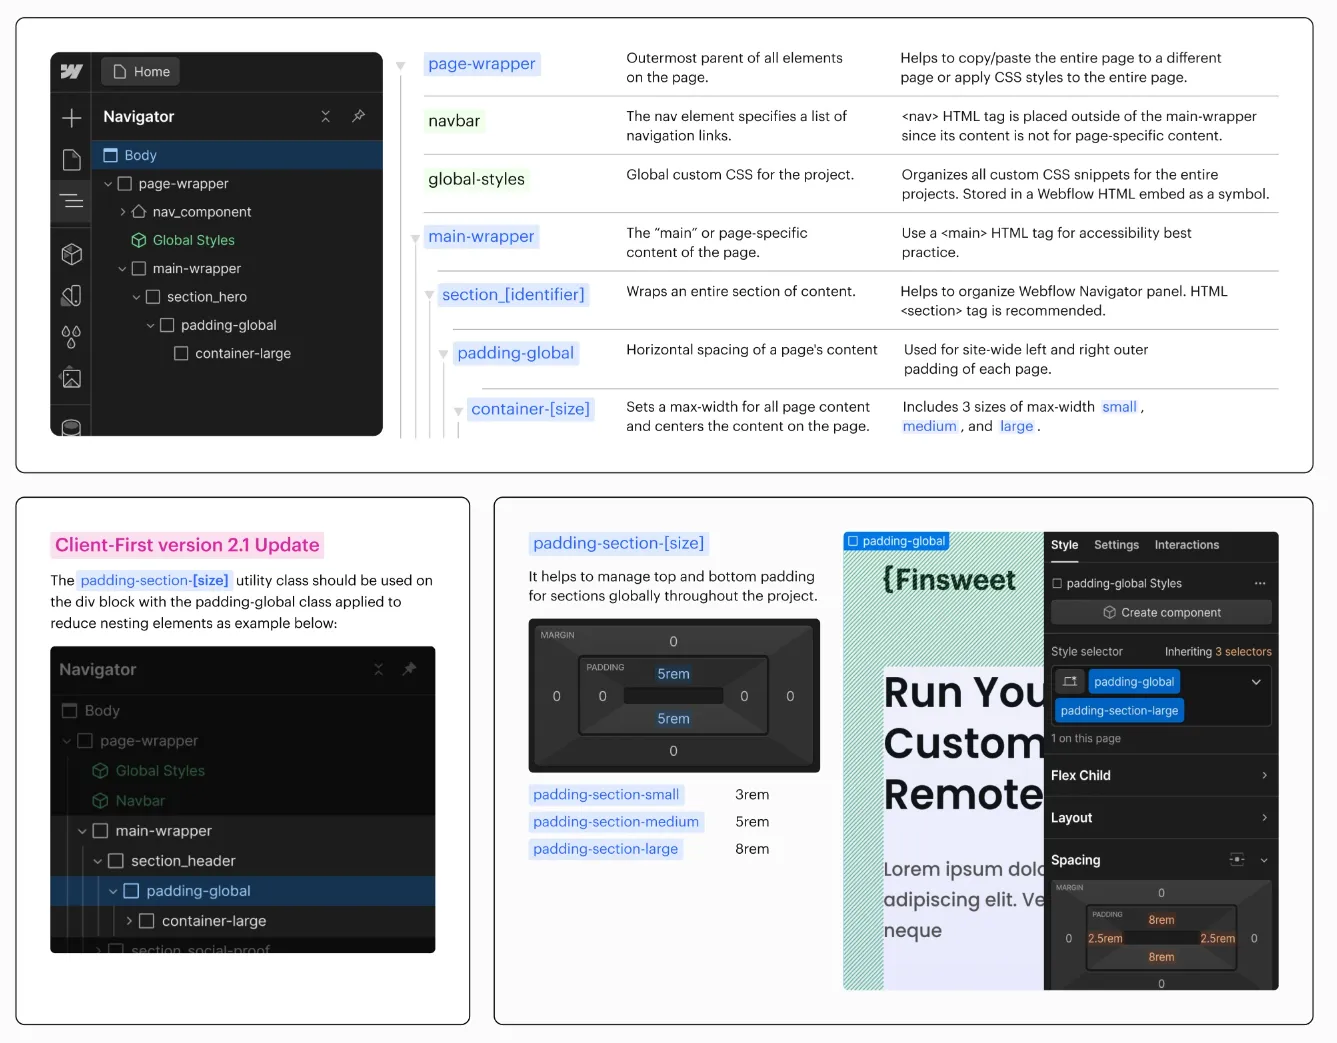Screen dimensions: 1337x1043
Task: Click the Finsweet logo on canvas
Action: (x=949, y=580)
